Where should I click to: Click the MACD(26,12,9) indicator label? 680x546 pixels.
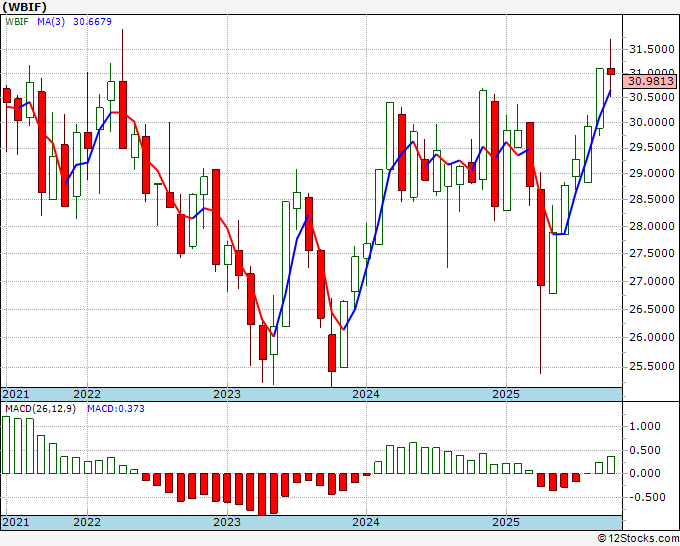tap(40, 409)
